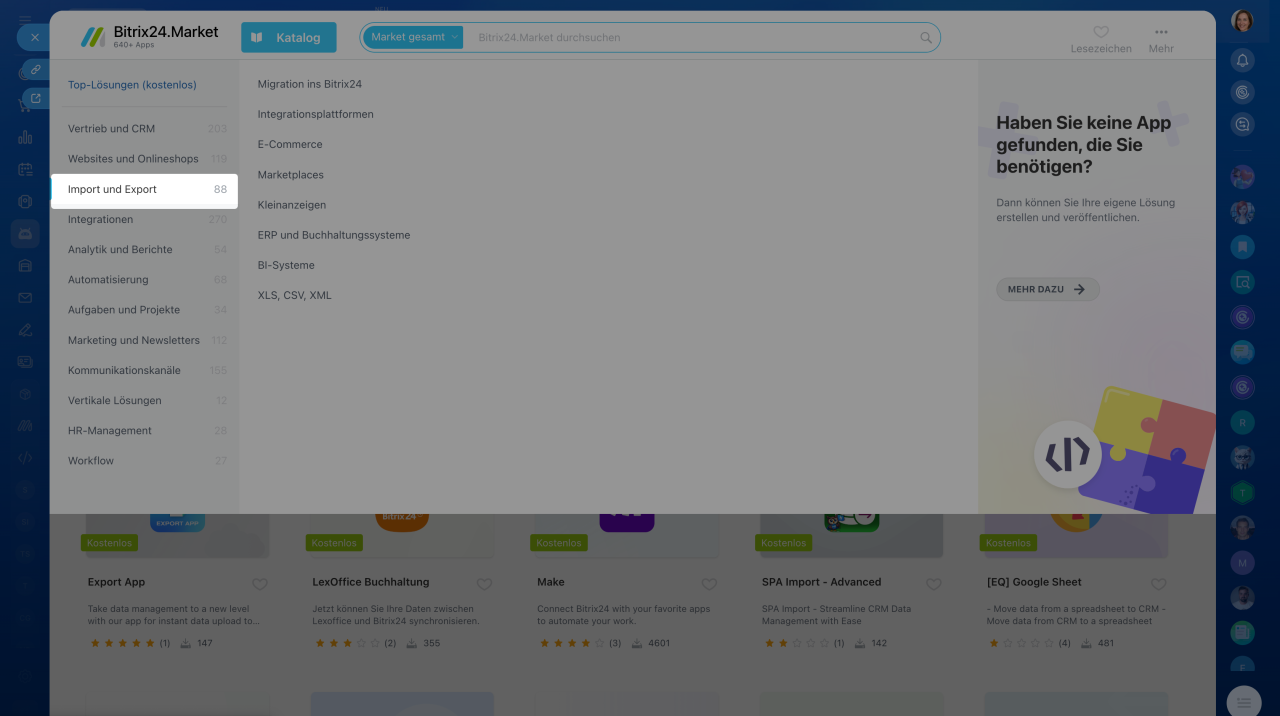Screen dimensions: 1280x716
Task: Select Websites und Onlineshops category
Action: click(x=147, y=158)
